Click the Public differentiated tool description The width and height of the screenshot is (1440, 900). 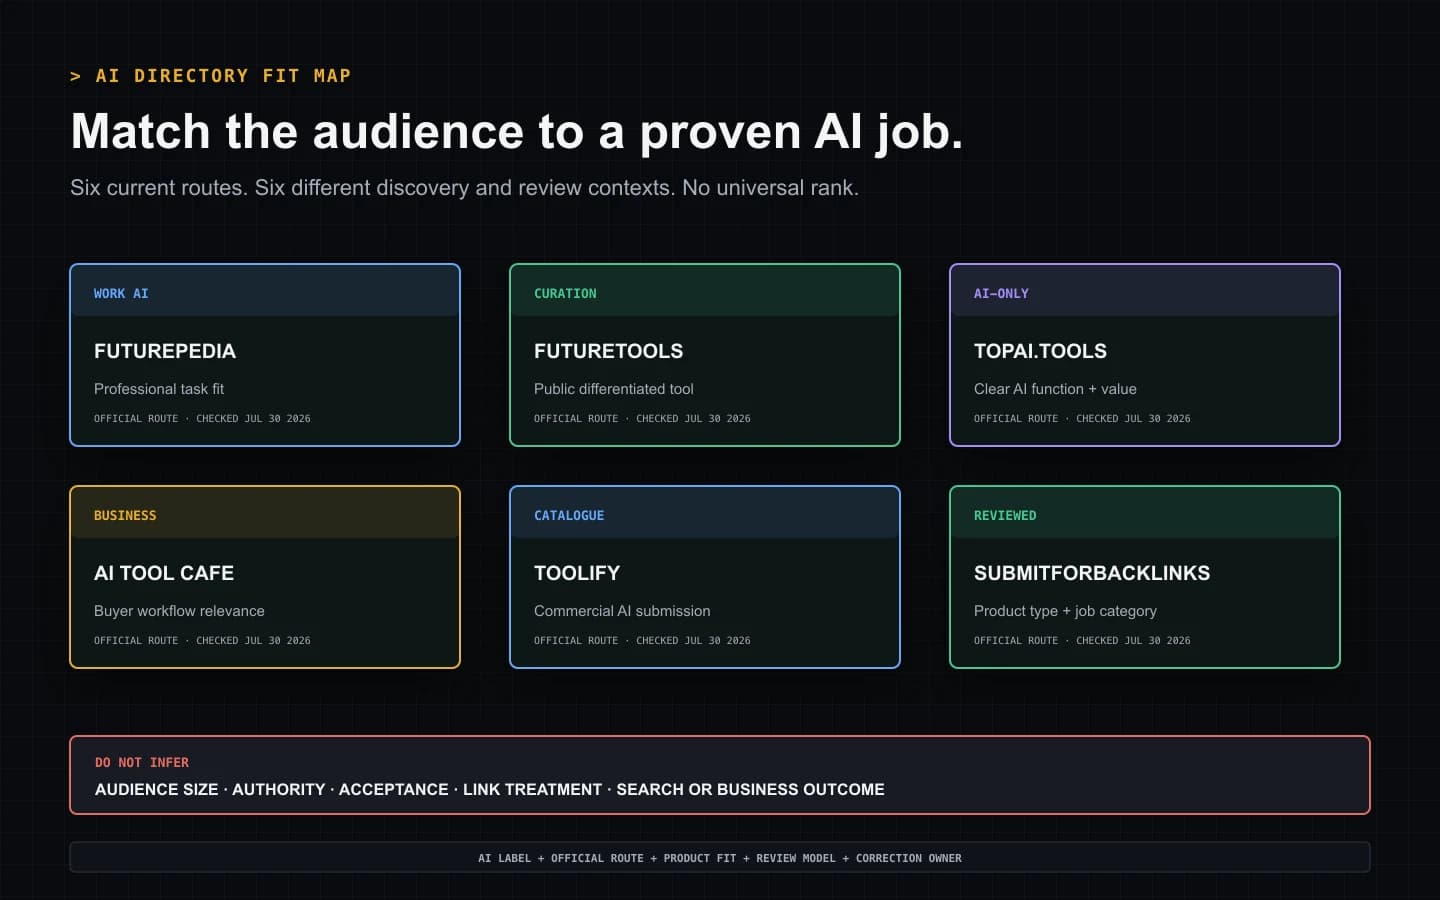click(614, 389)
